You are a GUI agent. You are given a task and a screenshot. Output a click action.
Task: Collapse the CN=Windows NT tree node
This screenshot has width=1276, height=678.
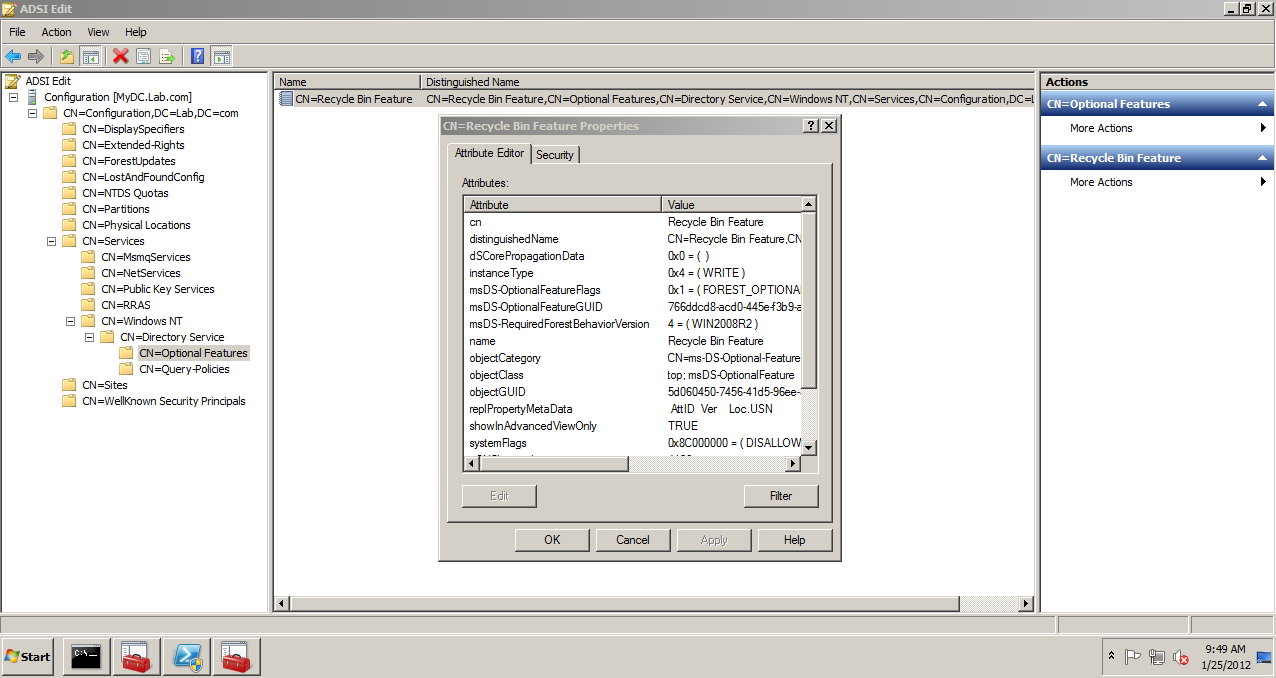[x=72, y=320]
